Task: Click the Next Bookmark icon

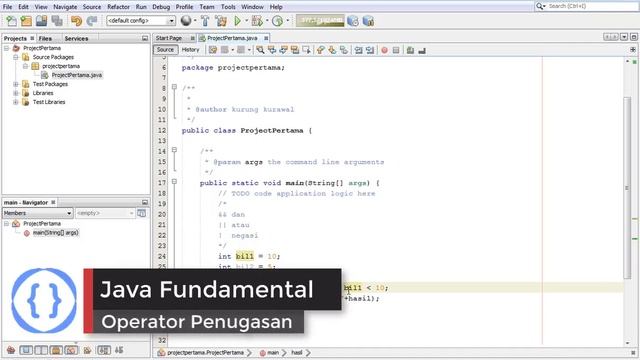Action: 332,50
